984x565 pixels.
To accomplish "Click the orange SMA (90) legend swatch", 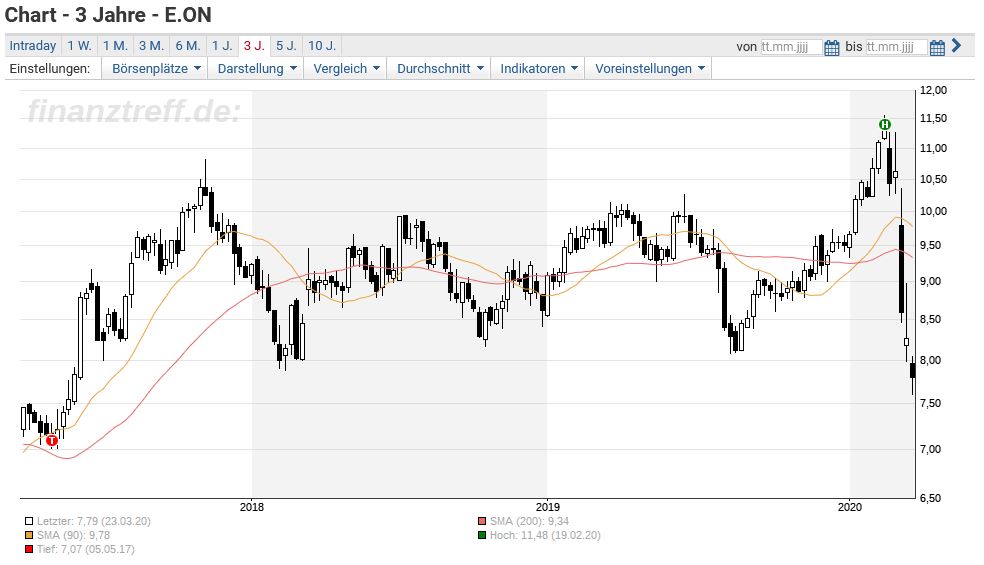I will coord(29,535).
